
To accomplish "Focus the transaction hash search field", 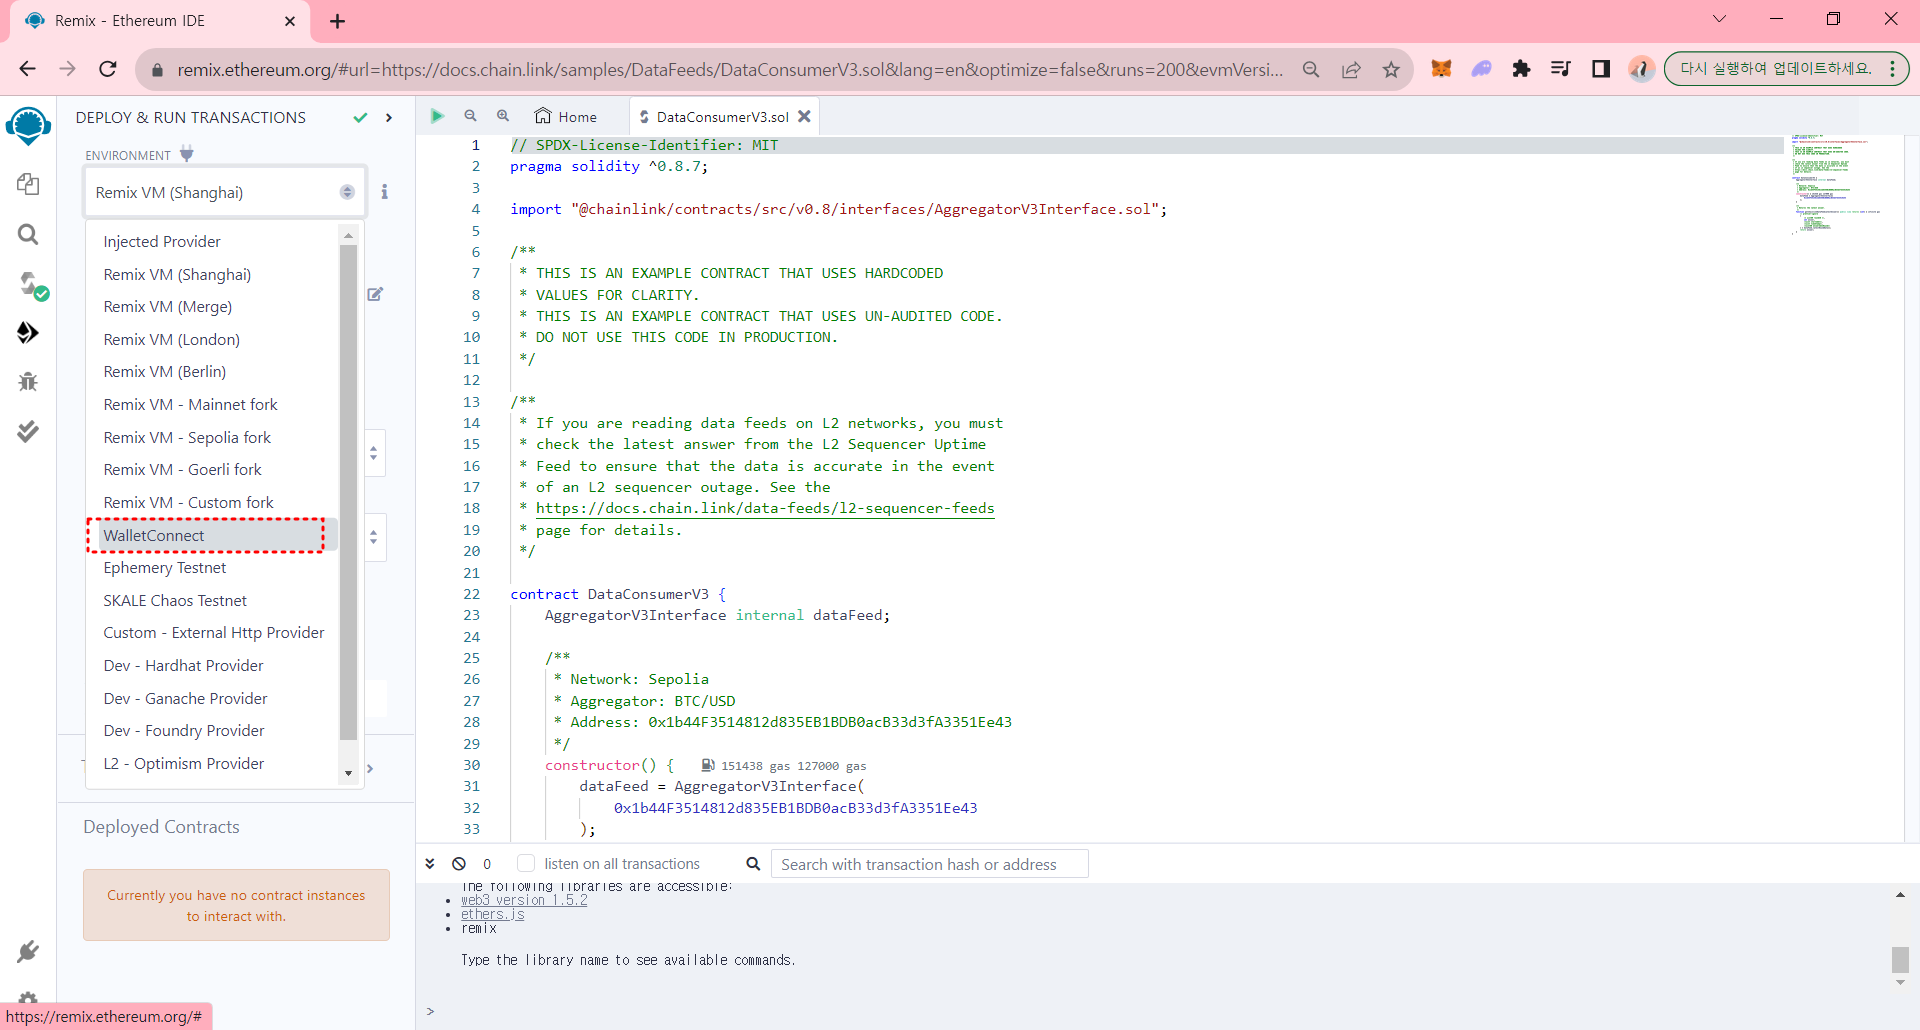I will 929,864.
